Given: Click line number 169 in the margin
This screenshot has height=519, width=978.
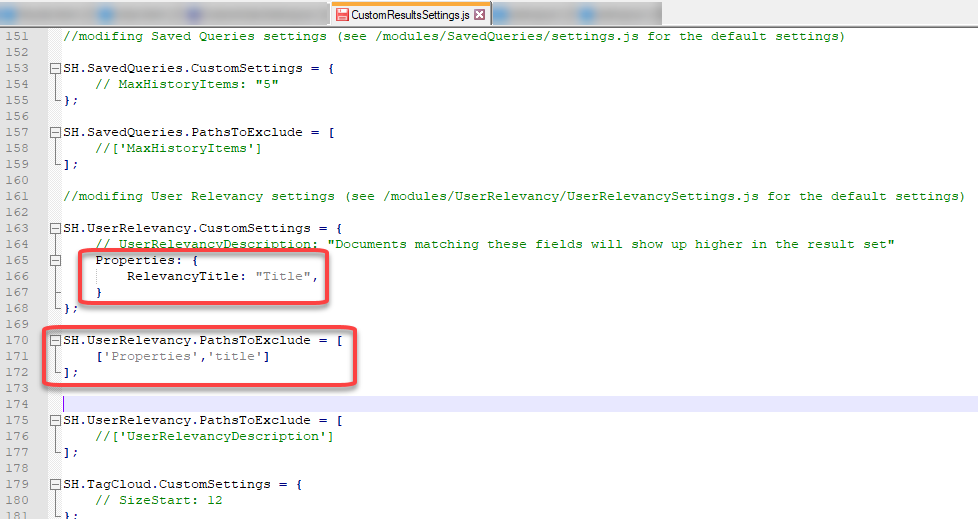Looking at the screenshot, I should tap(17, 324).
